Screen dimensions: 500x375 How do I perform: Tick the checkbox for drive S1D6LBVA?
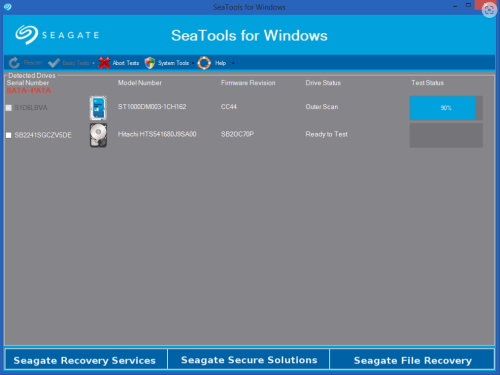point(9,108)
